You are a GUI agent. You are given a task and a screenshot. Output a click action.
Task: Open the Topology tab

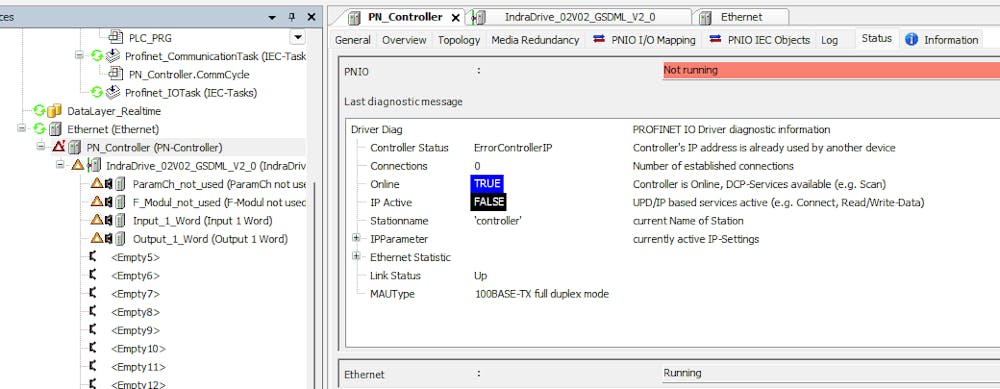point(459,40)
